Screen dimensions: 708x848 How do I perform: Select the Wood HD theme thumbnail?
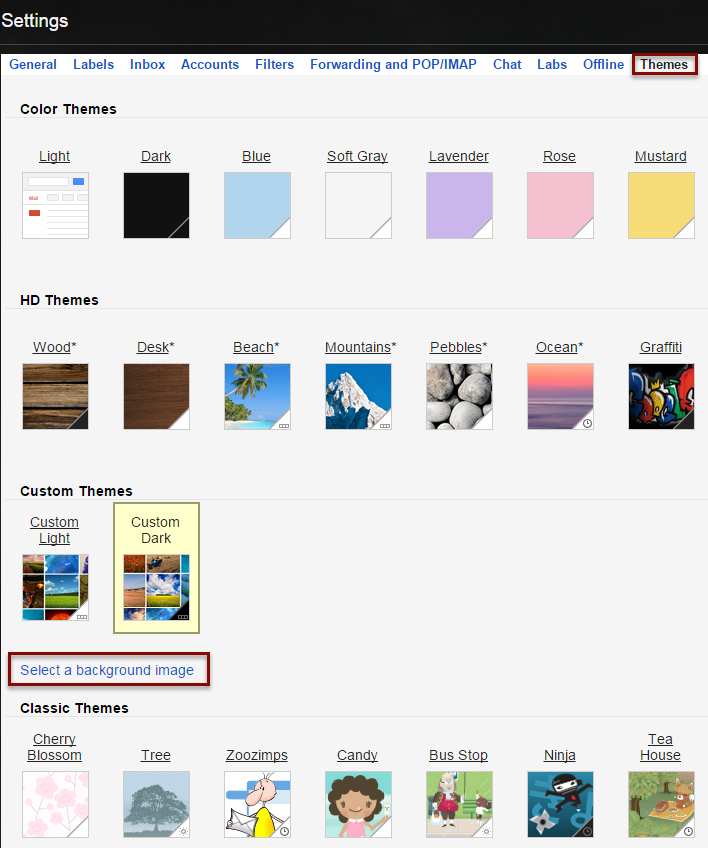55,396
